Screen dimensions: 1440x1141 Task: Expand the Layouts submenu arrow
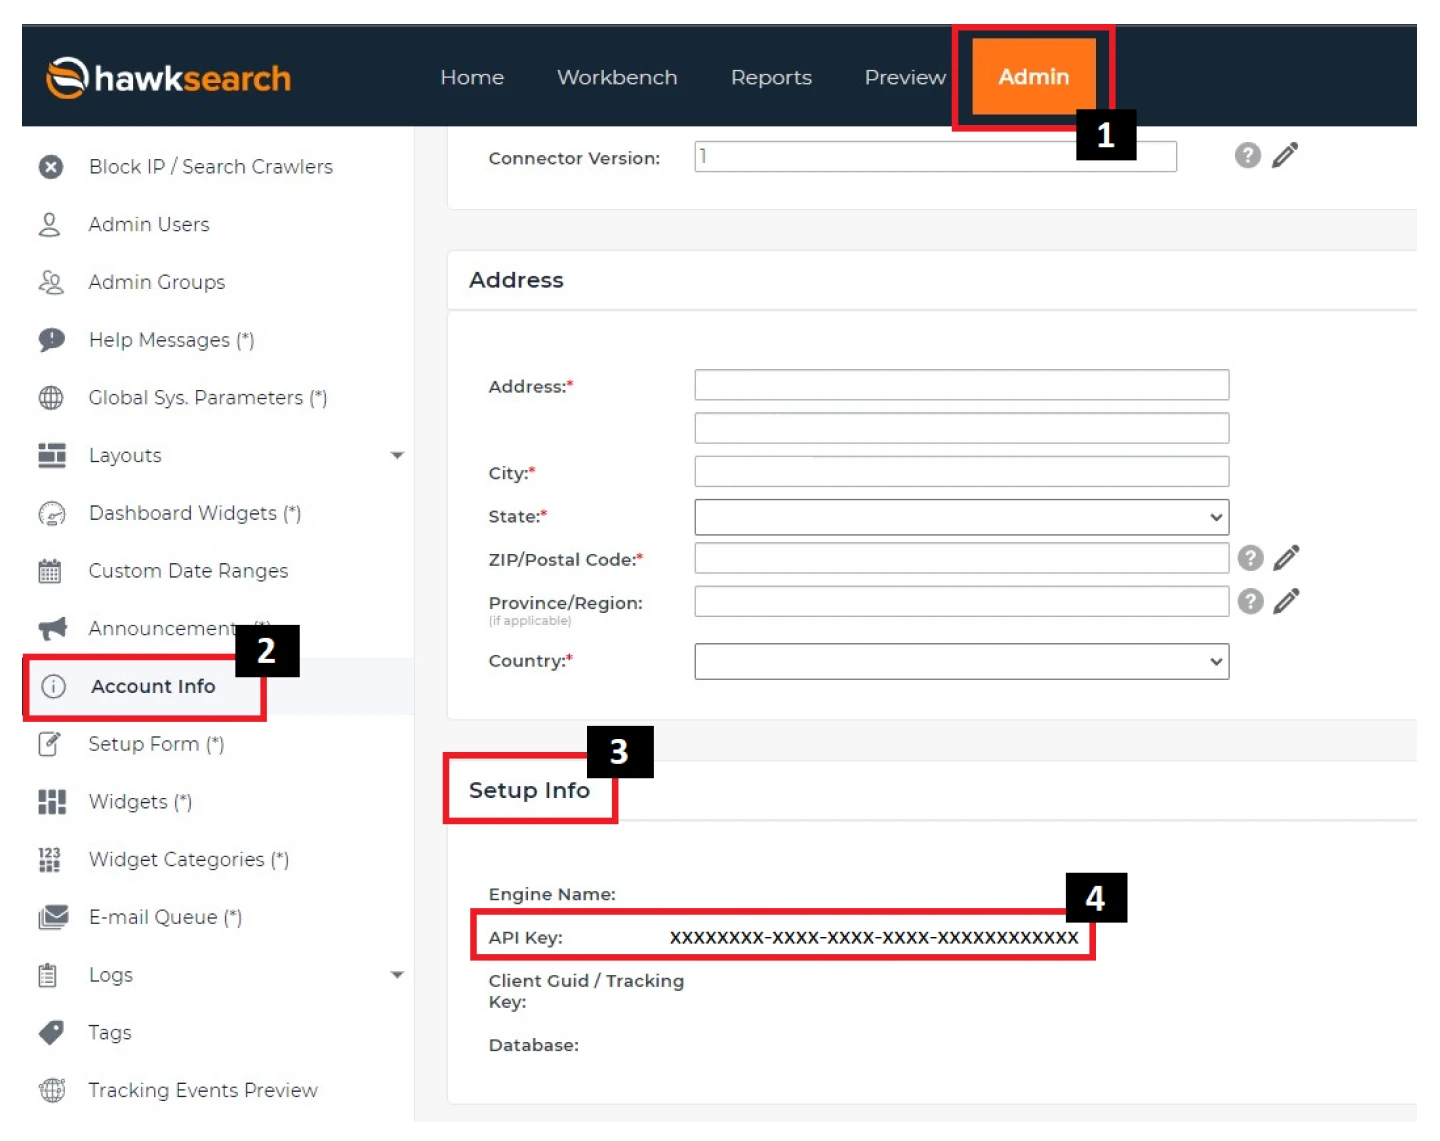397,455
